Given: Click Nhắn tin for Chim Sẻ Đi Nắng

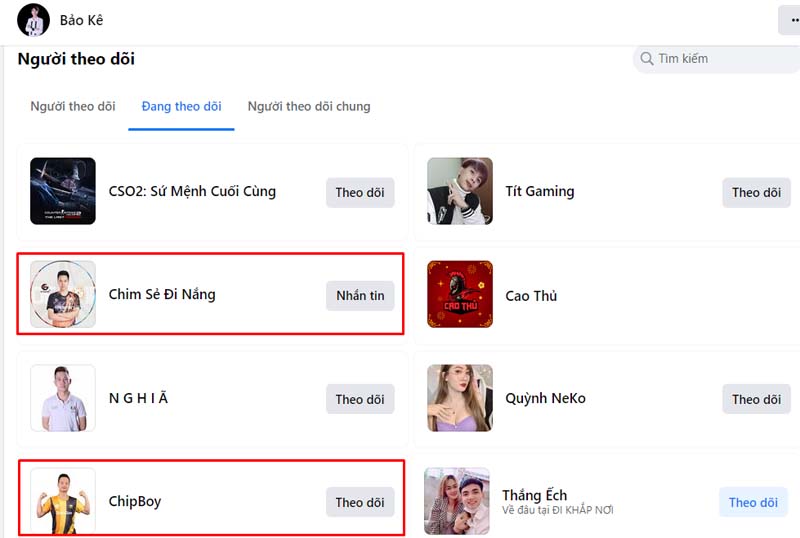Looking at the screenshot, I should pos(360,296).
